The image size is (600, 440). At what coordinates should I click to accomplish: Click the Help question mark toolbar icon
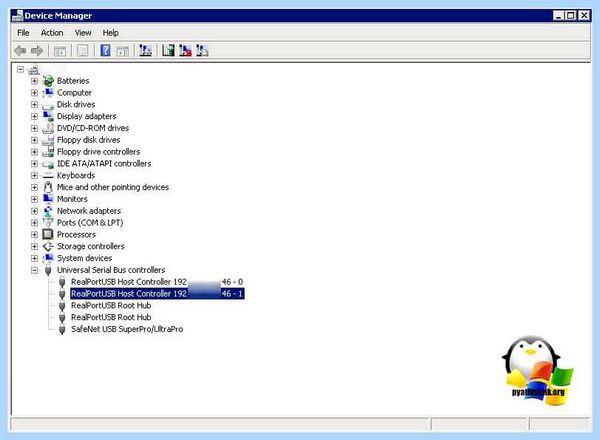tap(105, 51)
